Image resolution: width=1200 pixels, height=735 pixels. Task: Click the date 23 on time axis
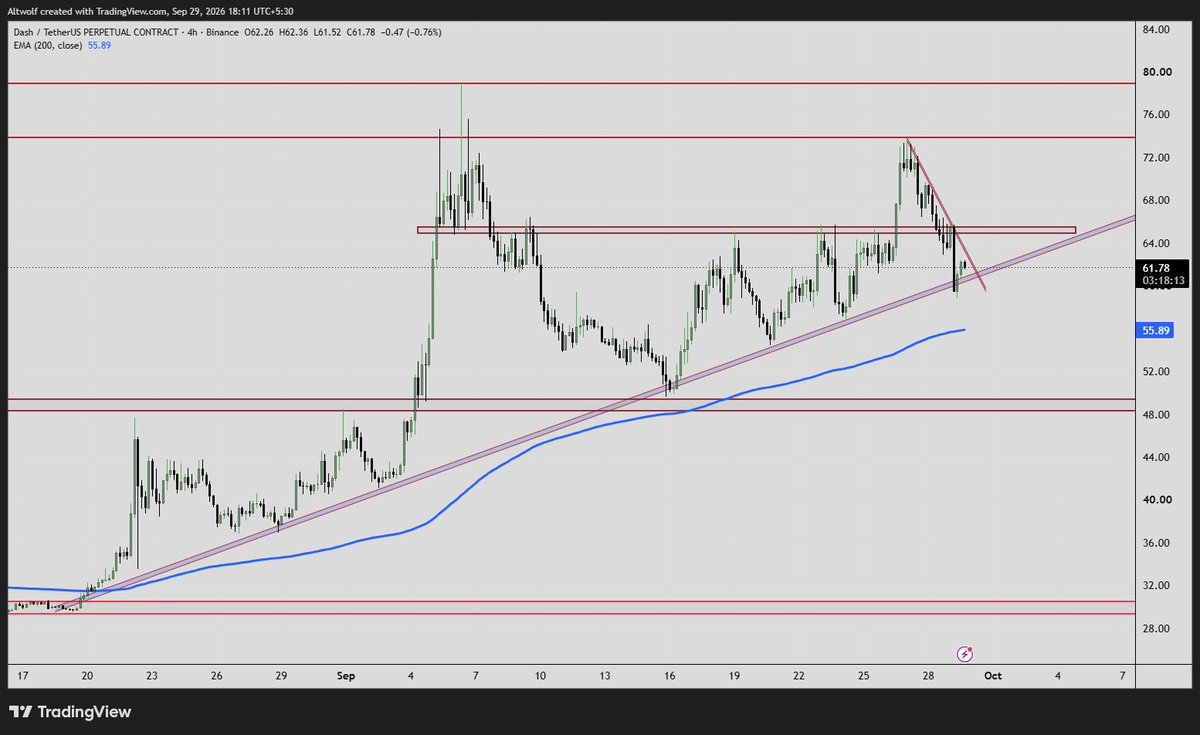(152, 676)
